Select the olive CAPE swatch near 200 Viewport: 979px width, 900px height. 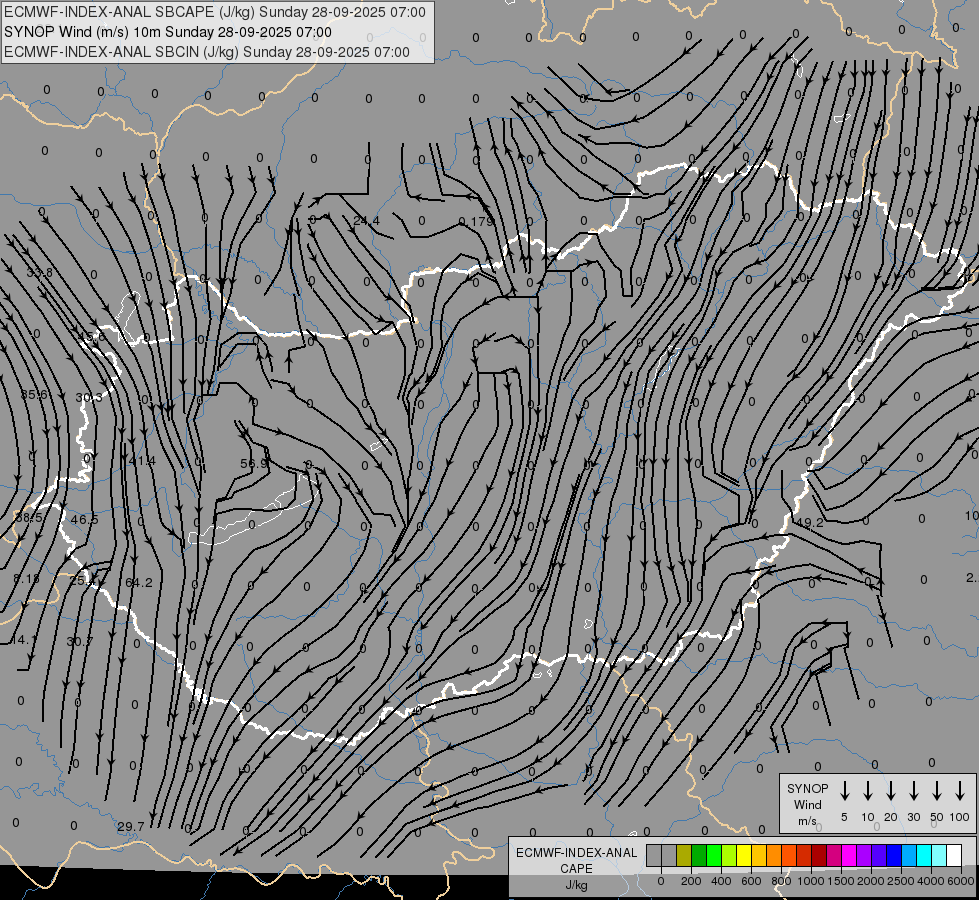point(684,855)
